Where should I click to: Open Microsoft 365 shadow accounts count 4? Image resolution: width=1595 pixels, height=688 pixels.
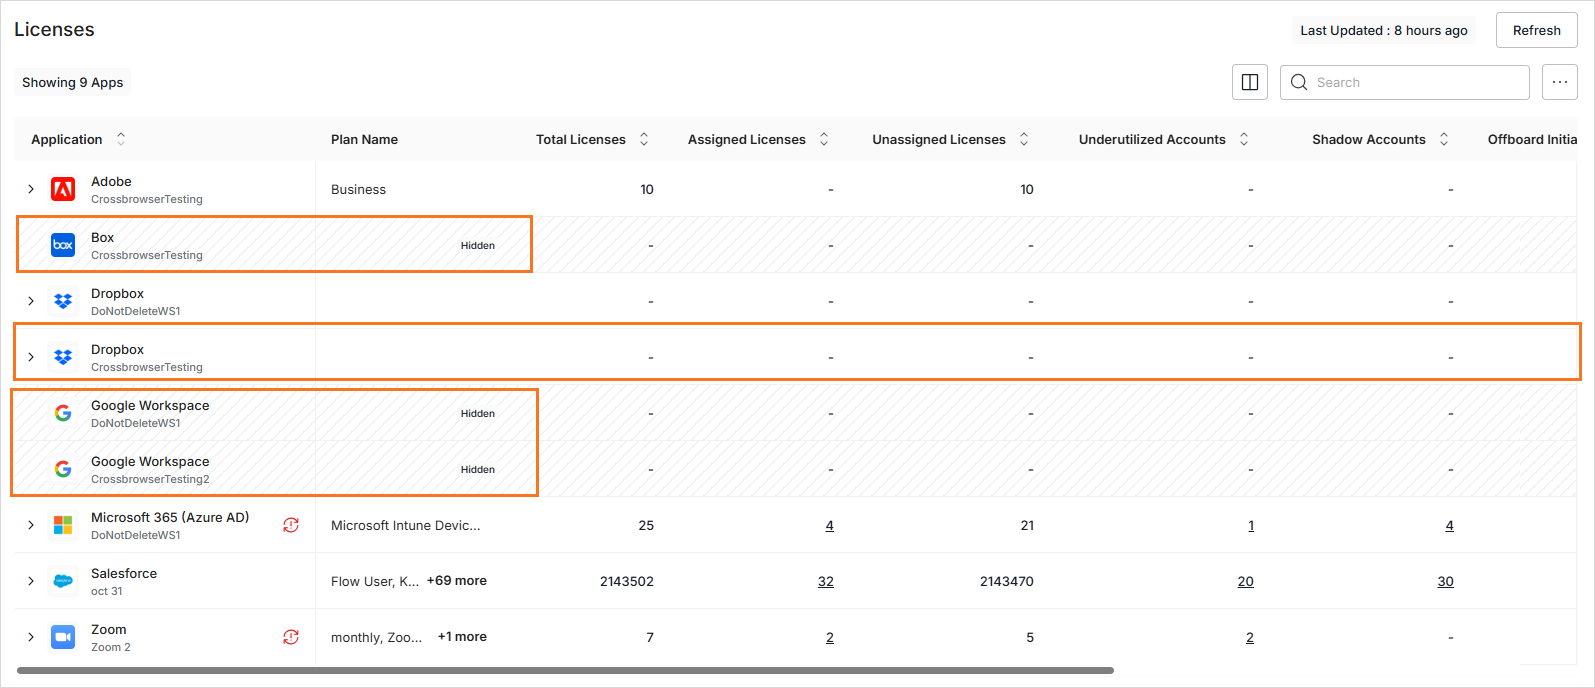[1450, 525]
